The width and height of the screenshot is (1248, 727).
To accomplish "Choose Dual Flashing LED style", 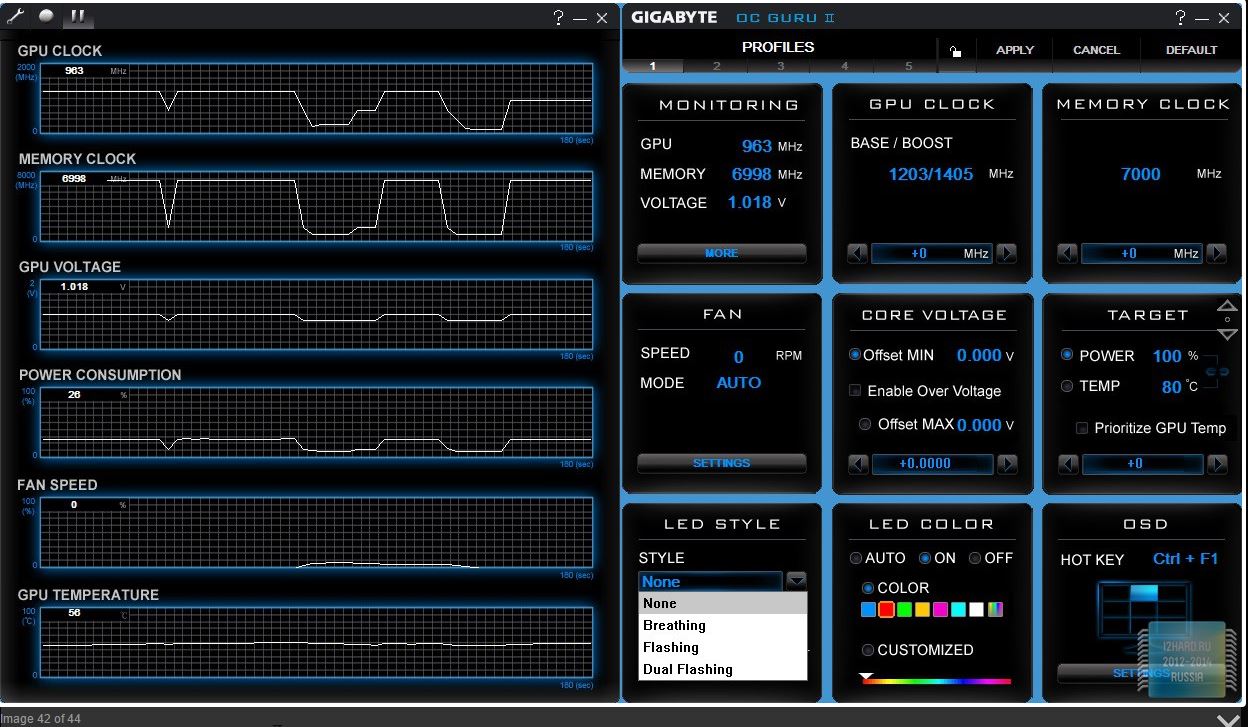I will coord(722,669).
